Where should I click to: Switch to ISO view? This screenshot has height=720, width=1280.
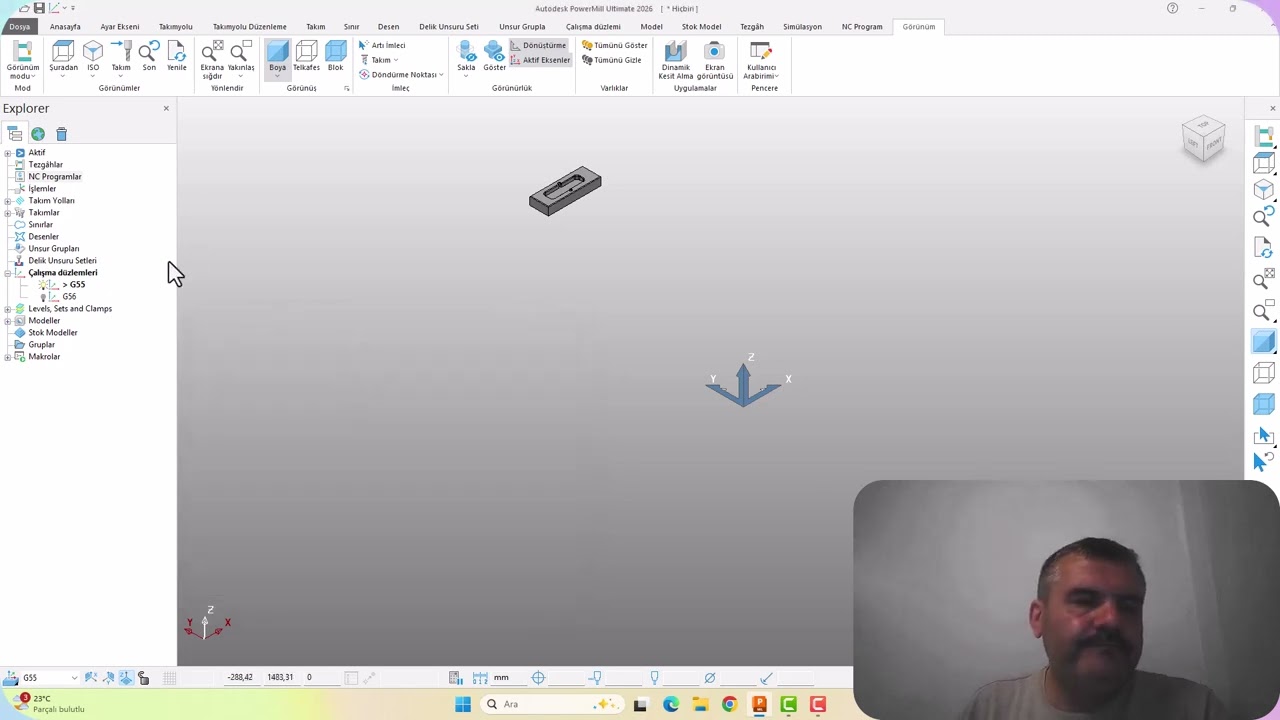pyautogui.click(x=93, y=57)
